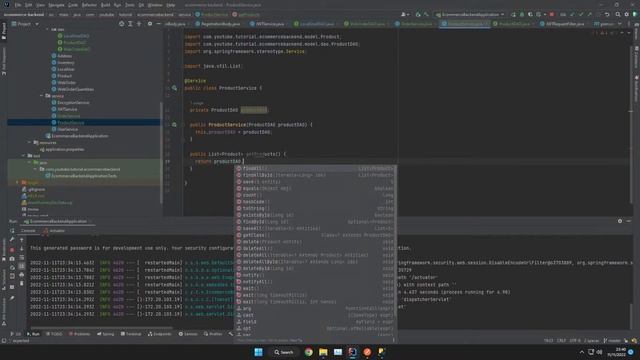
Task: Switch to Console tab in Run panel
Action: (28, 231)
